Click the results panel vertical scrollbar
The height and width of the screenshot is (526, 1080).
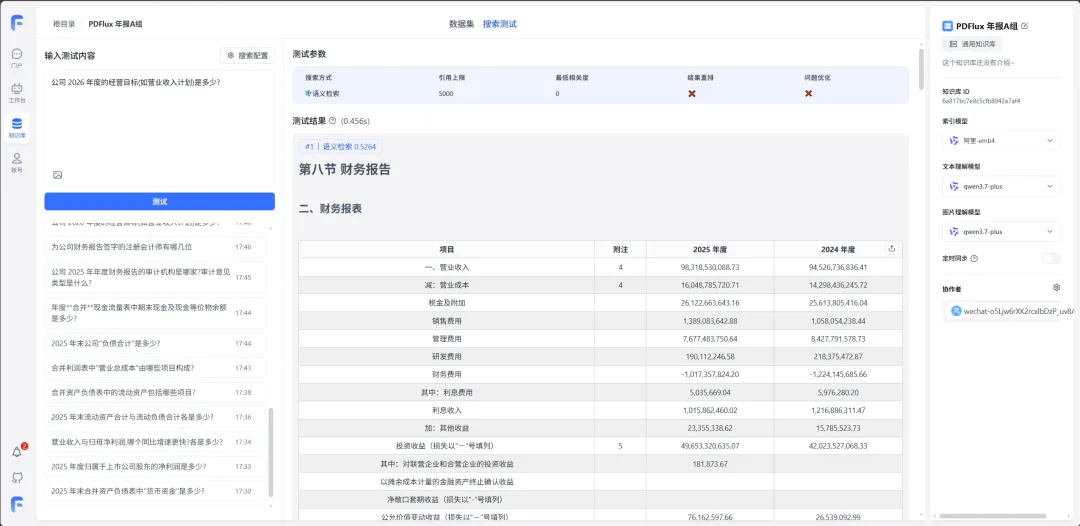[x=921, y=69]
